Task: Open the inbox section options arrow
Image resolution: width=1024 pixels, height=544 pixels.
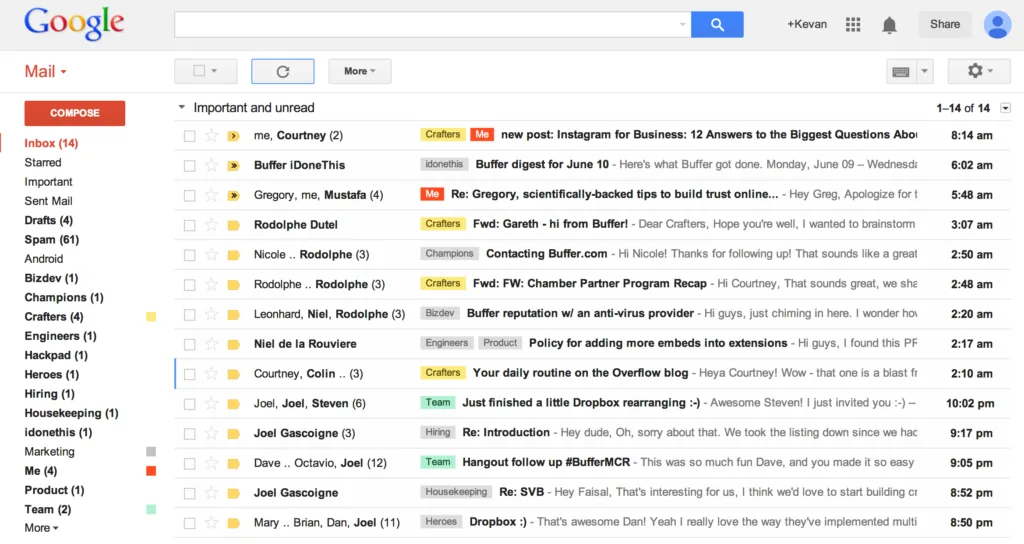Action: pos(1006,108)
